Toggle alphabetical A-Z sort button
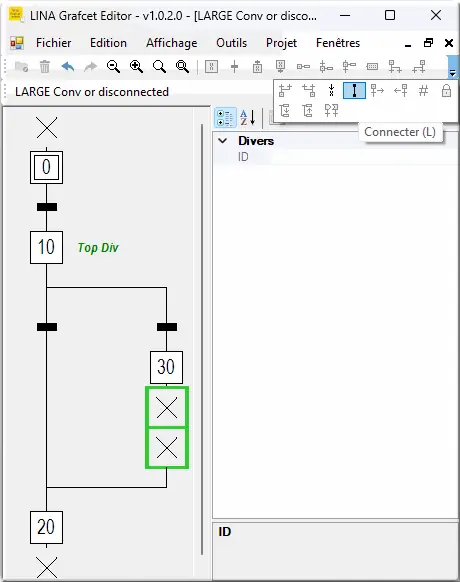The image size is (460, 582). pos(248,118)
